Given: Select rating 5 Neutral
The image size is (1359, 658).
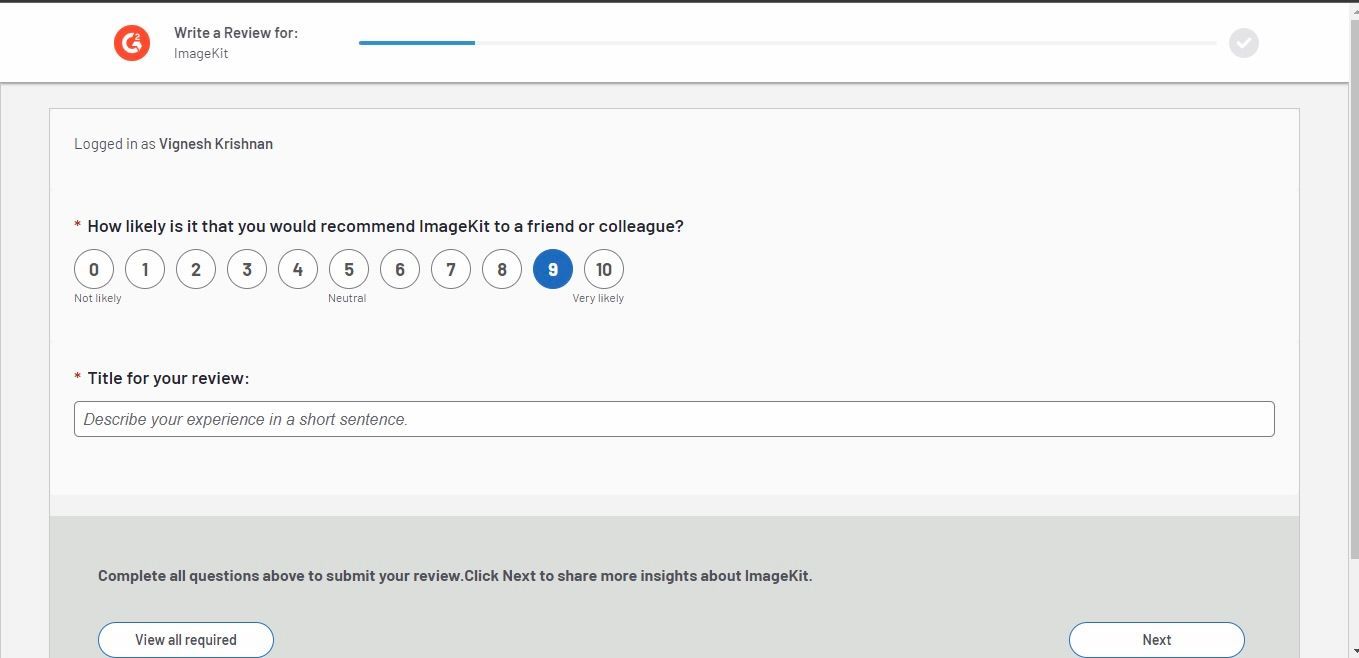Looking at the screenshot, I should (x=349, y=269).
